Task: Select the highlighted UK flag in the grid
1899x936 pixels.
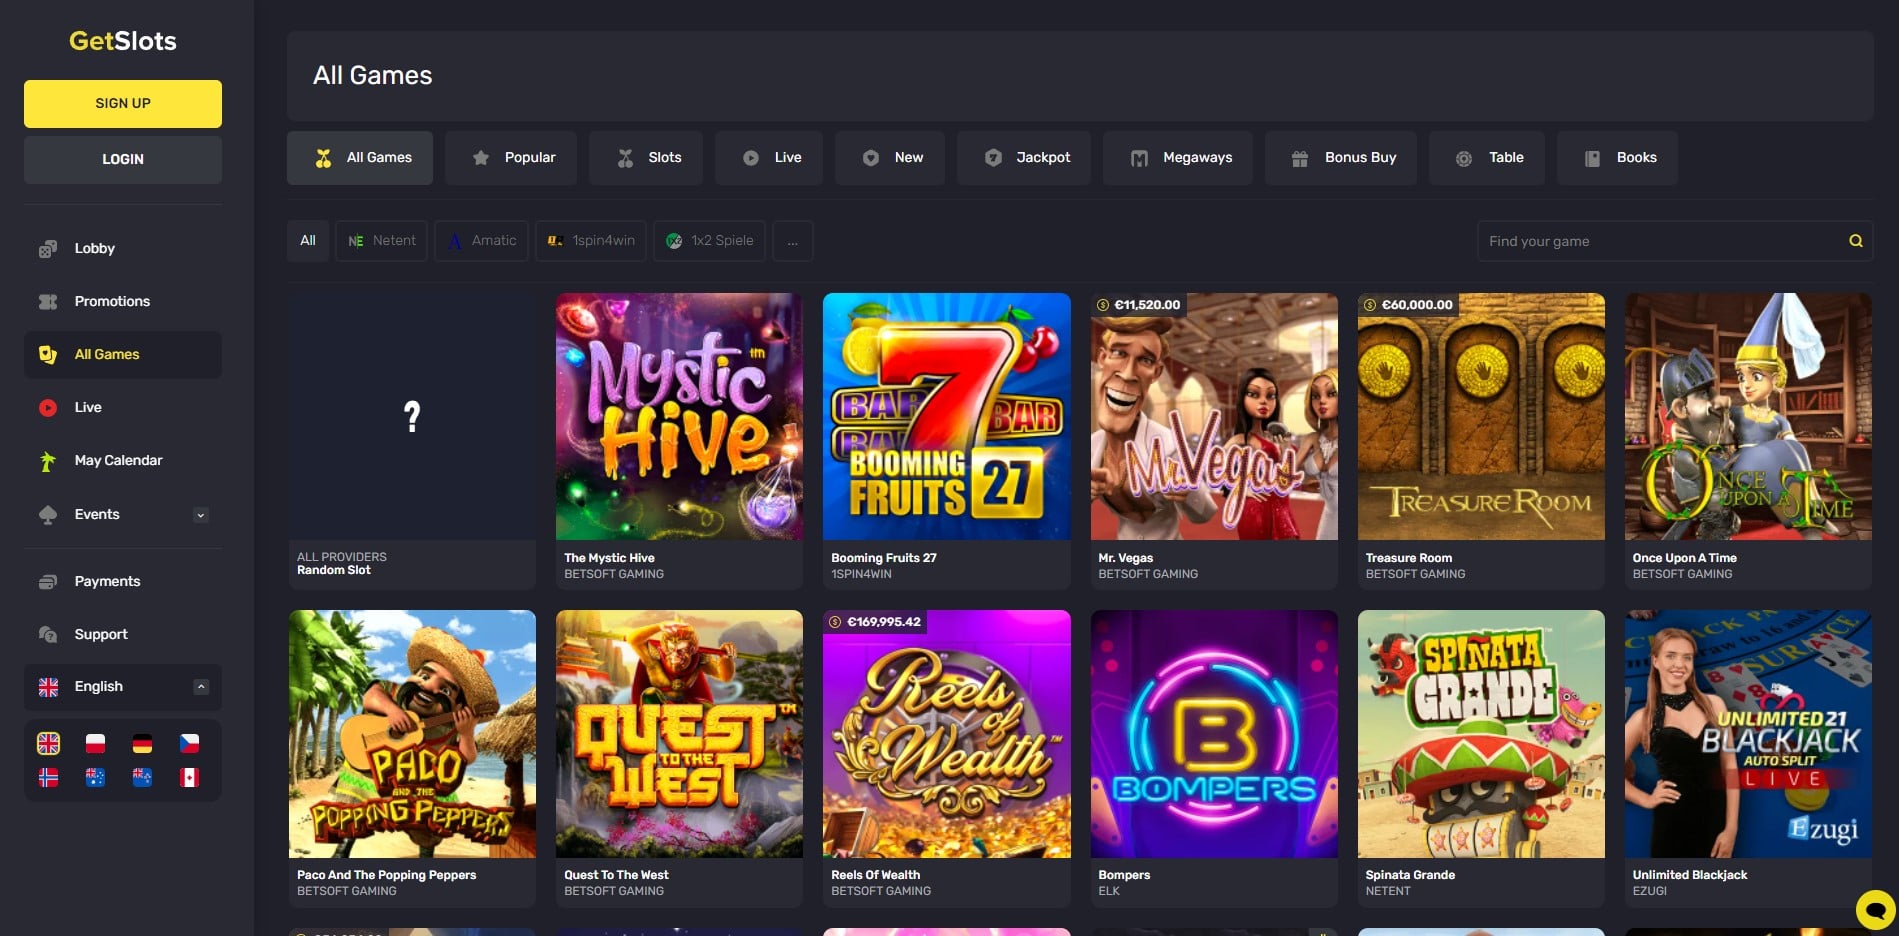Action: 48,743
